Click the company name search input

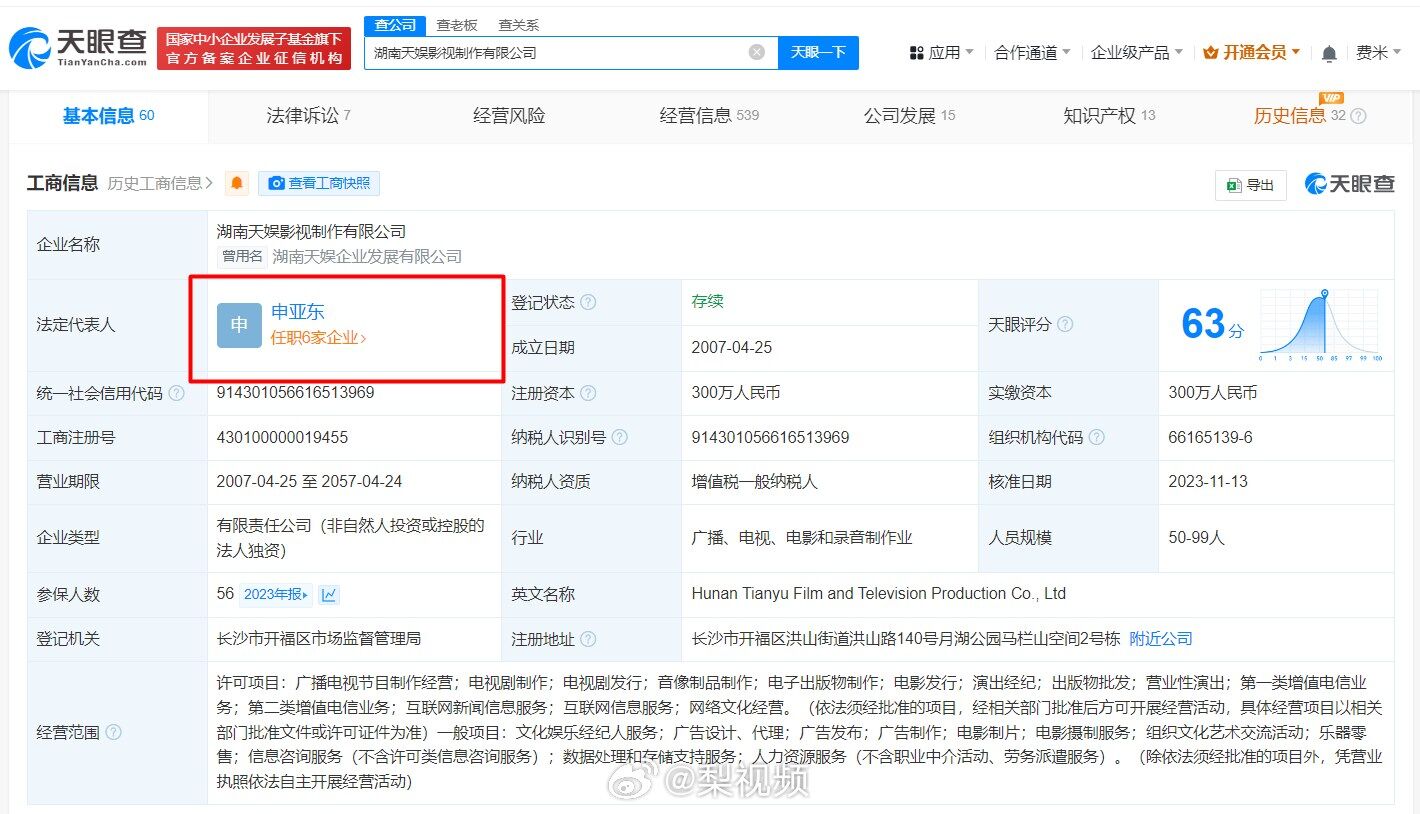(555, 52)
